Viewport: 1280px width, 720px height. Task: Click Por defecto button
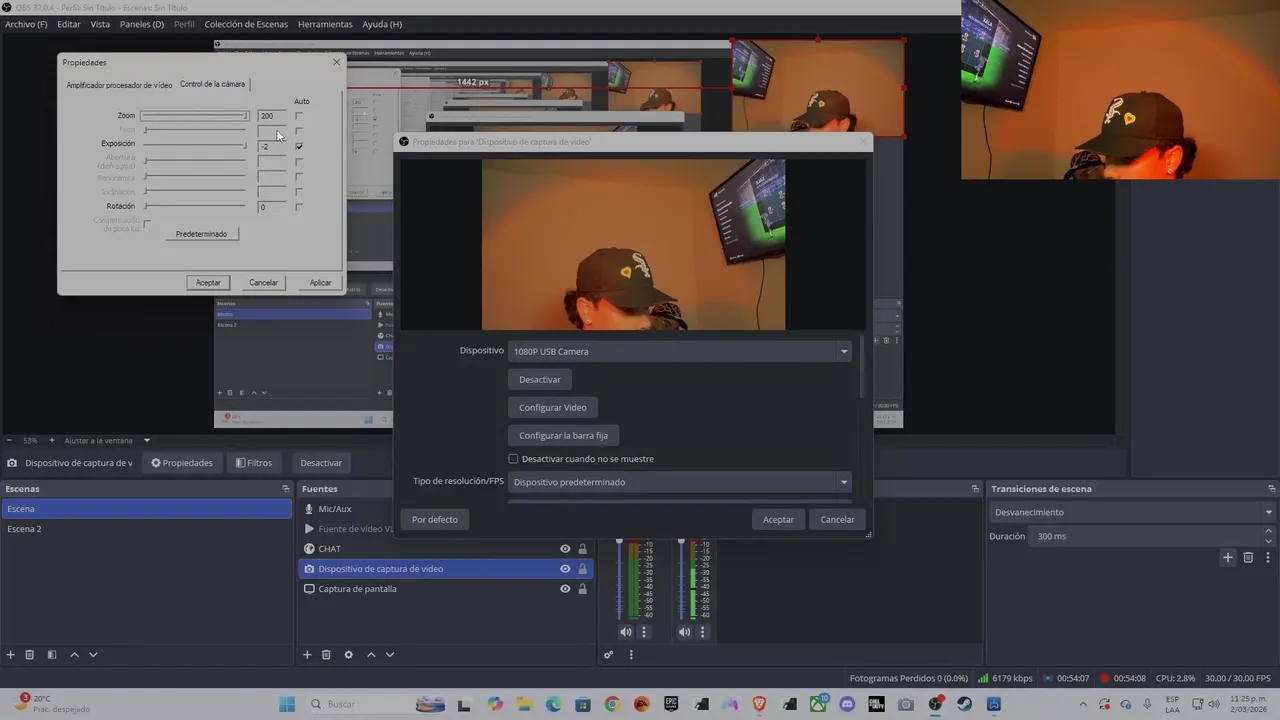[x=435, y=520]
